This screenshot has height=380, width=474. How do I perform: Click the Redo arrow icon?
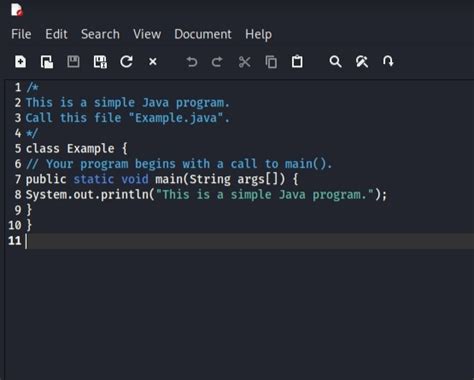pyautogui.click(x=217, y=62)
